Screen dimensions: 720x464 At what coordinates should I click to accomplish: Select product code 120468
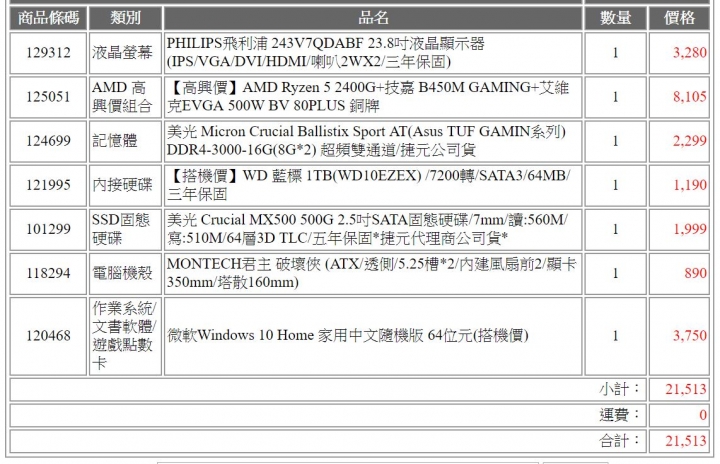tap(48, 336)
